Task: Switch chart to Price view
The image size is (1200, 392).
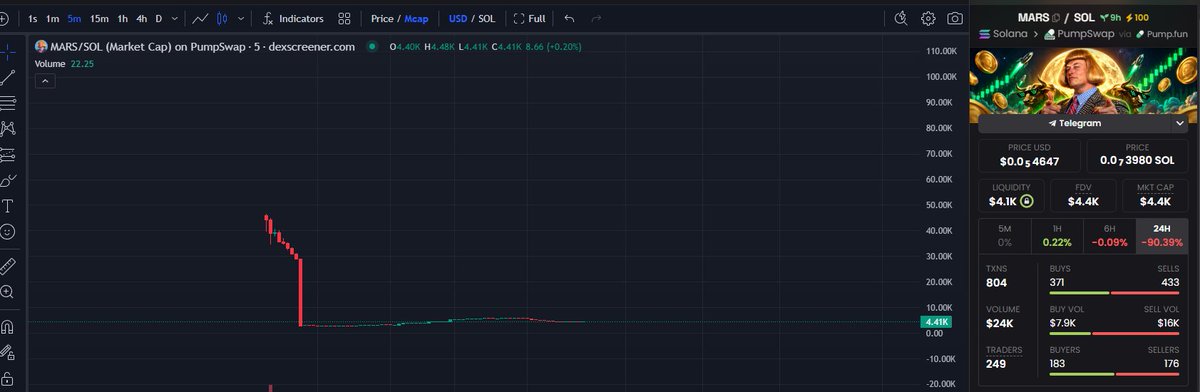Action: 382,18
